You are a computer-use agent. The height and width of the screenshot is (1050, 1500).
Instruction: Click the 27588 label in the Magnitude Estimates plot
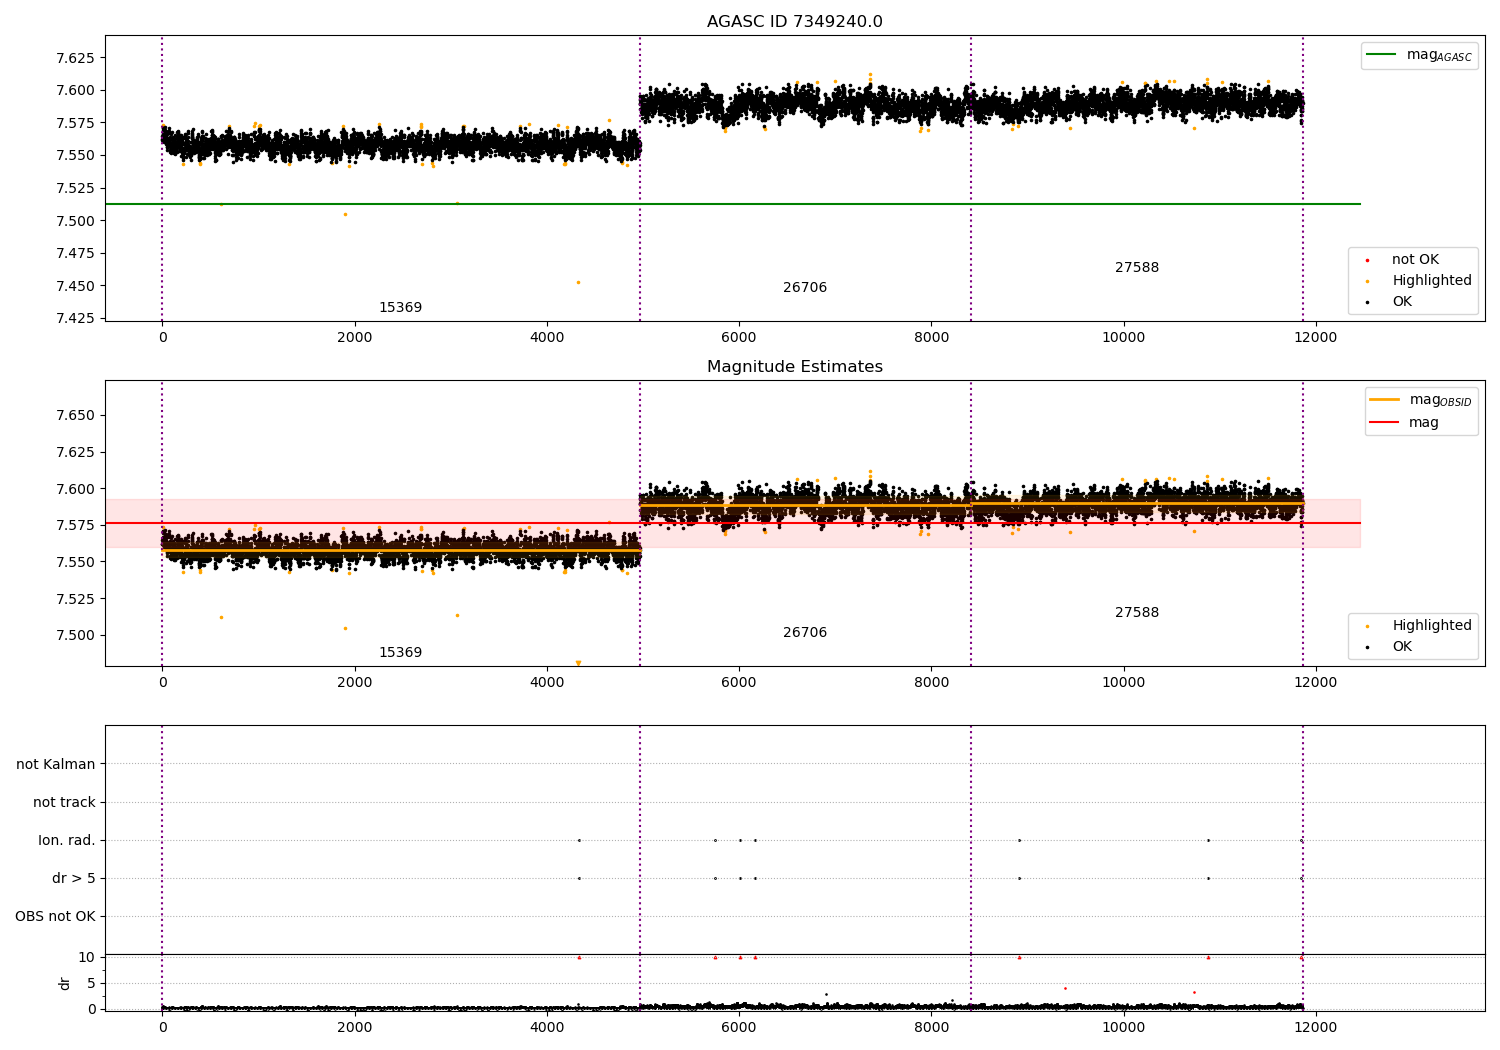[x=1137, y=613]
